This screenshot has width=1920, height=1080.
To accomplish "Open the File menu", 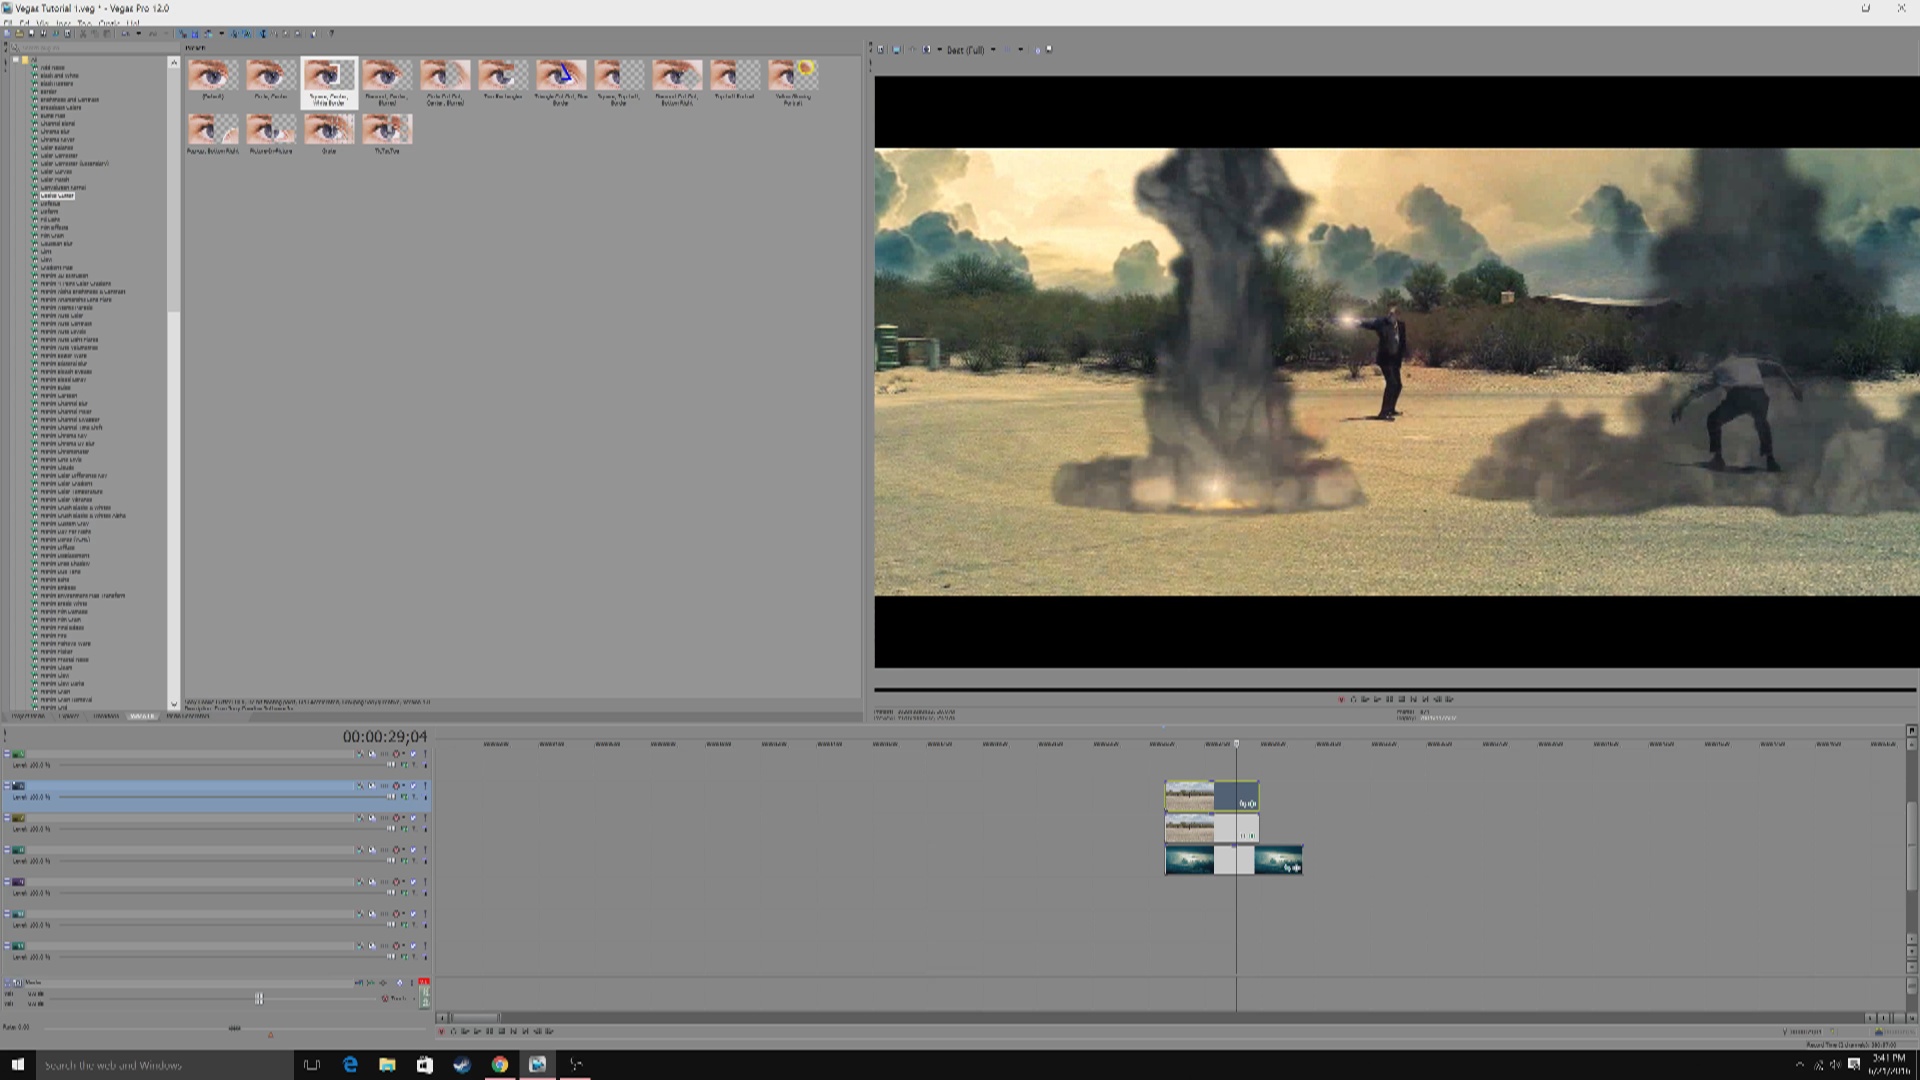I will (8, 22).
